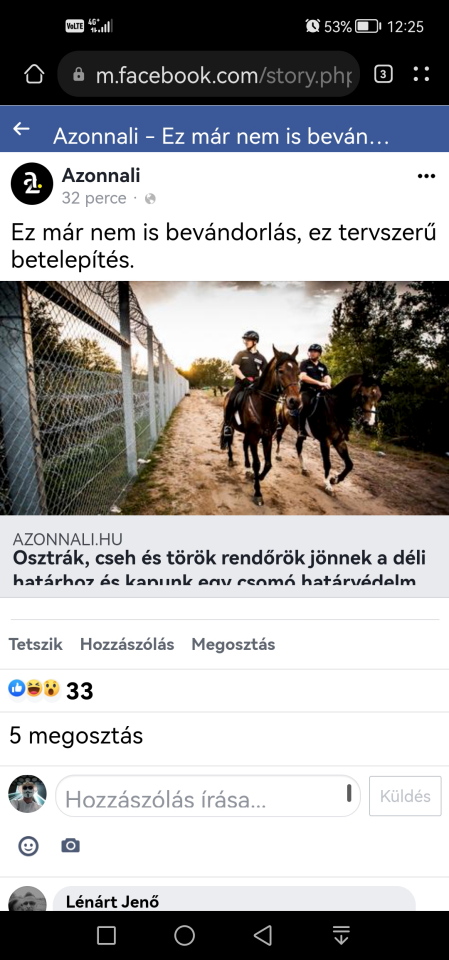
Task: Open the 5 megosztás shares list
Action: tap(76, 736)
